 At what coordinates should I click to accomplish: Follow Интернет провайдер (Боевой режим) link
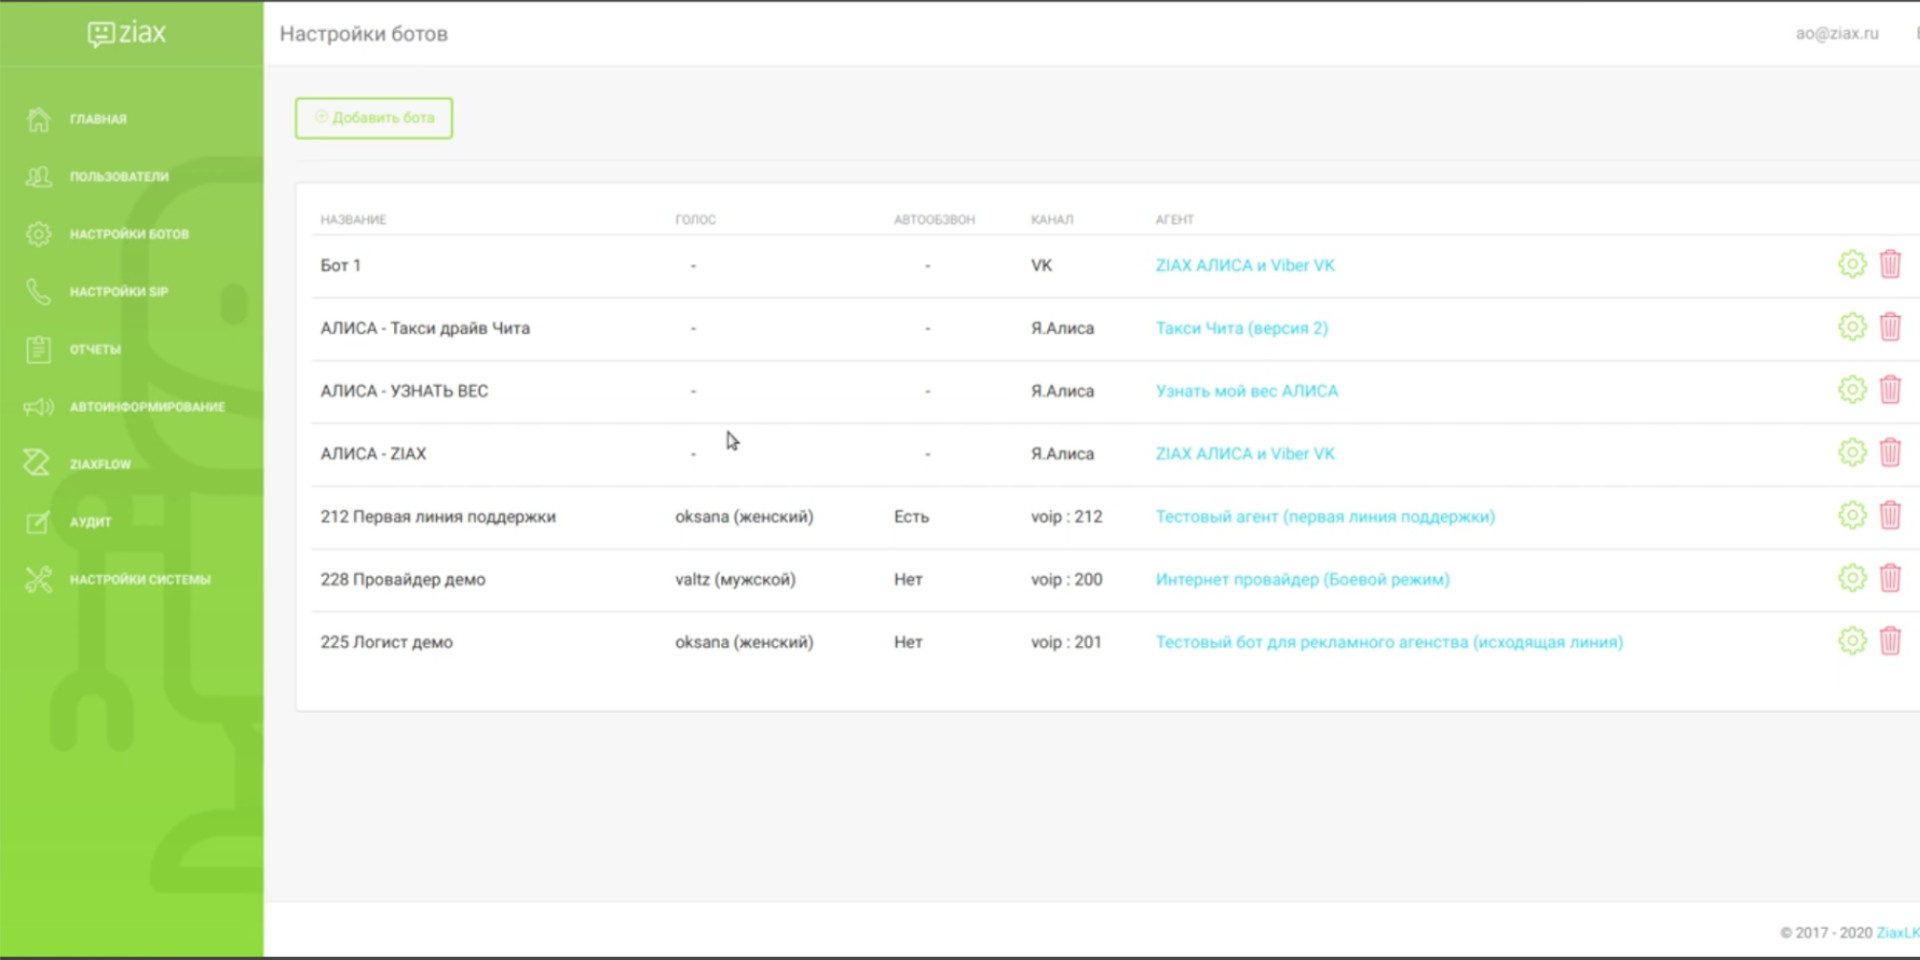point(1302,579)
